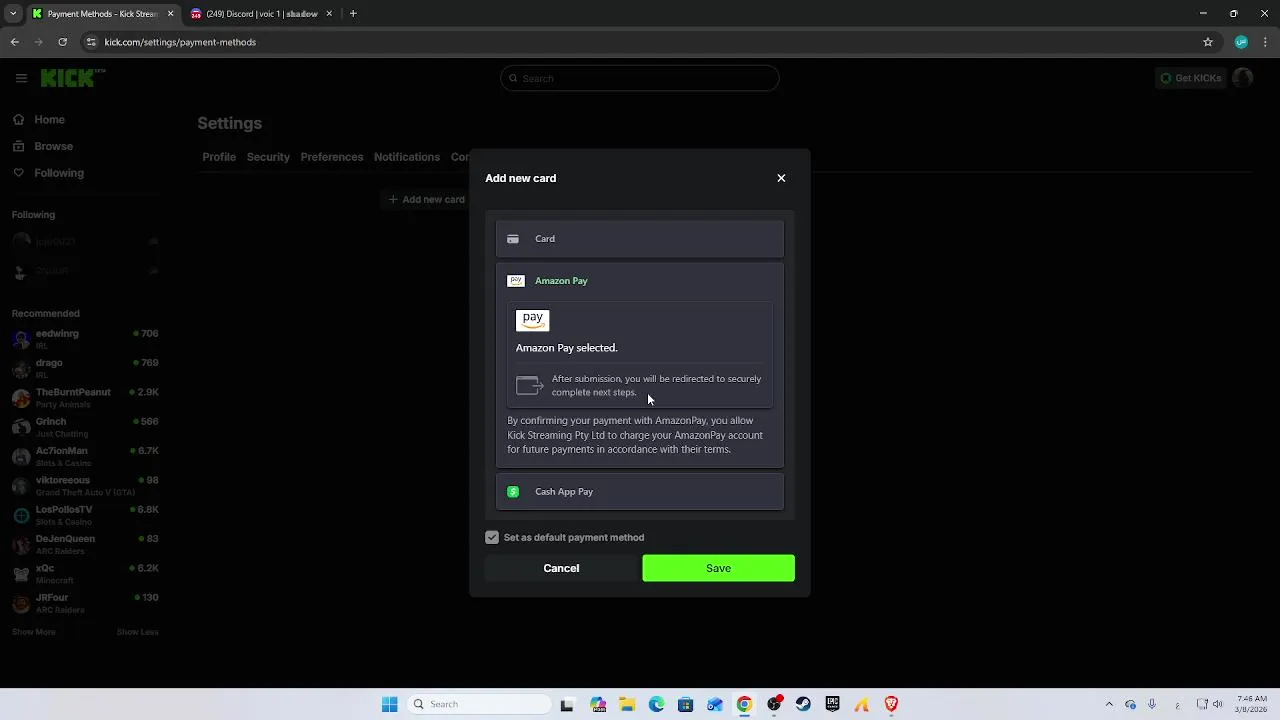The image size is (1280, 720).
Task: Switch to the Preferences settings tab
Action: coord(332,157)
